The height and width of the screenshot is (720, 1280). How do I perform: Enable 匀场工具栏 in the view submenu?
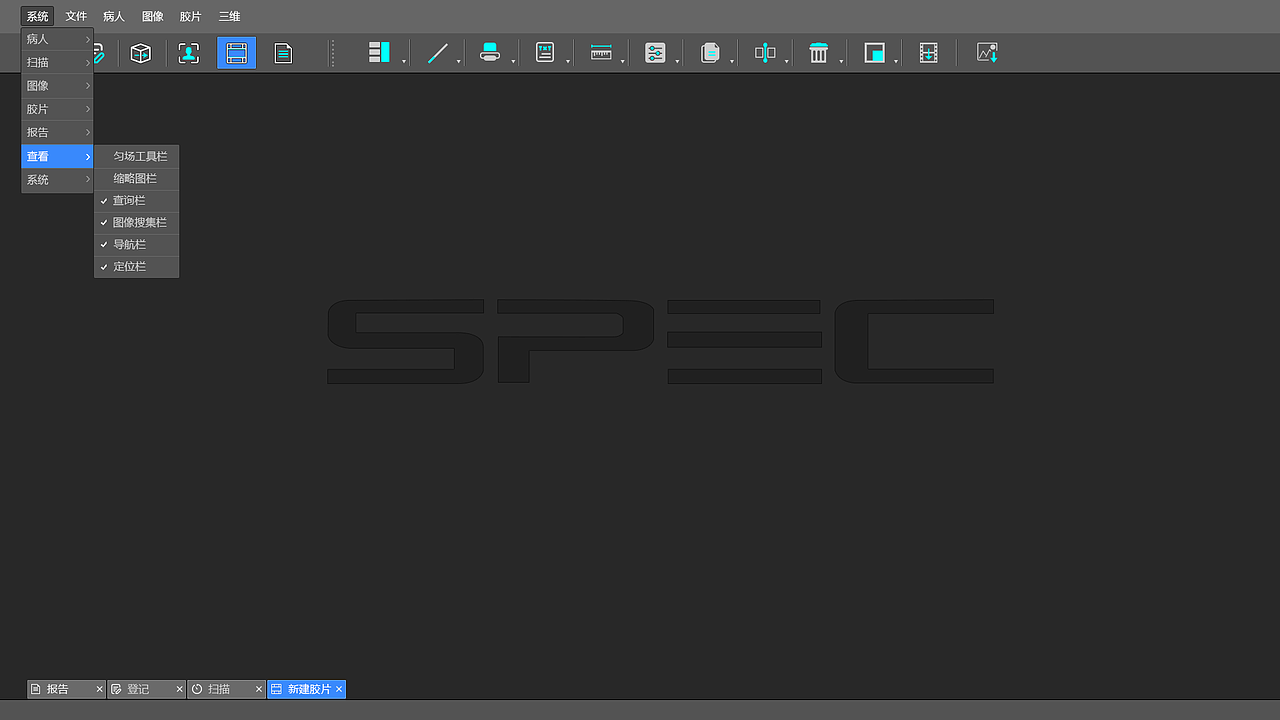[x=137, y=157]
